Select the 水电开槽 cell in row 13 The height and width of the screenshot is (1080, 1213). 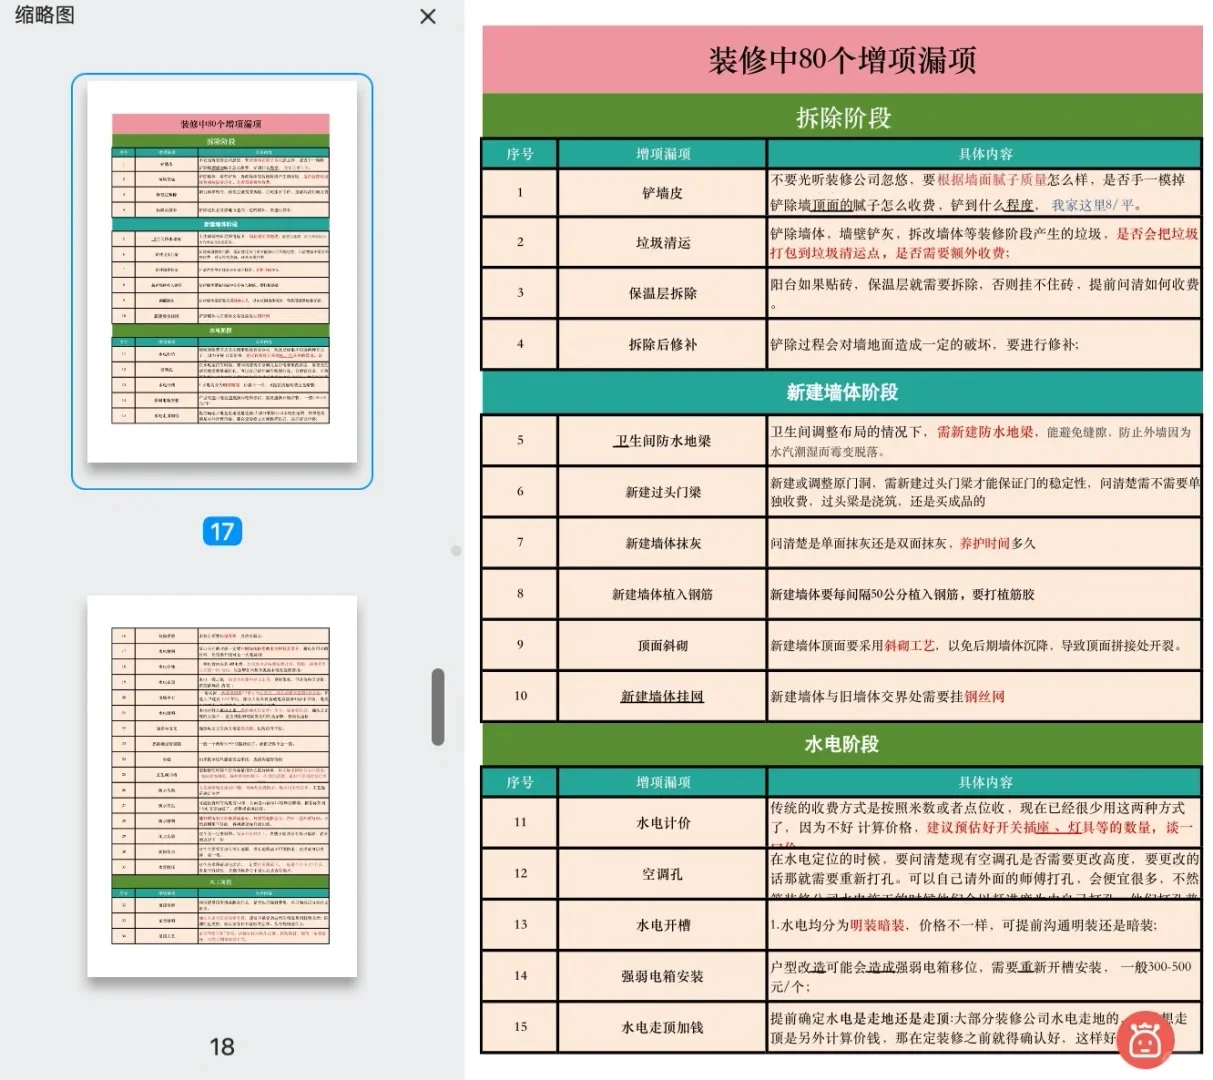coord(659,925)
